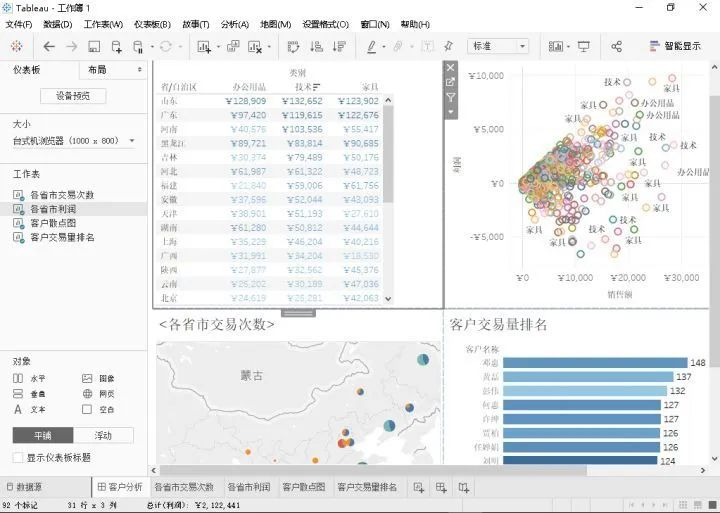Click the 设备预览 button
Viewport: 720px width, 513px height.
[73, 96]
